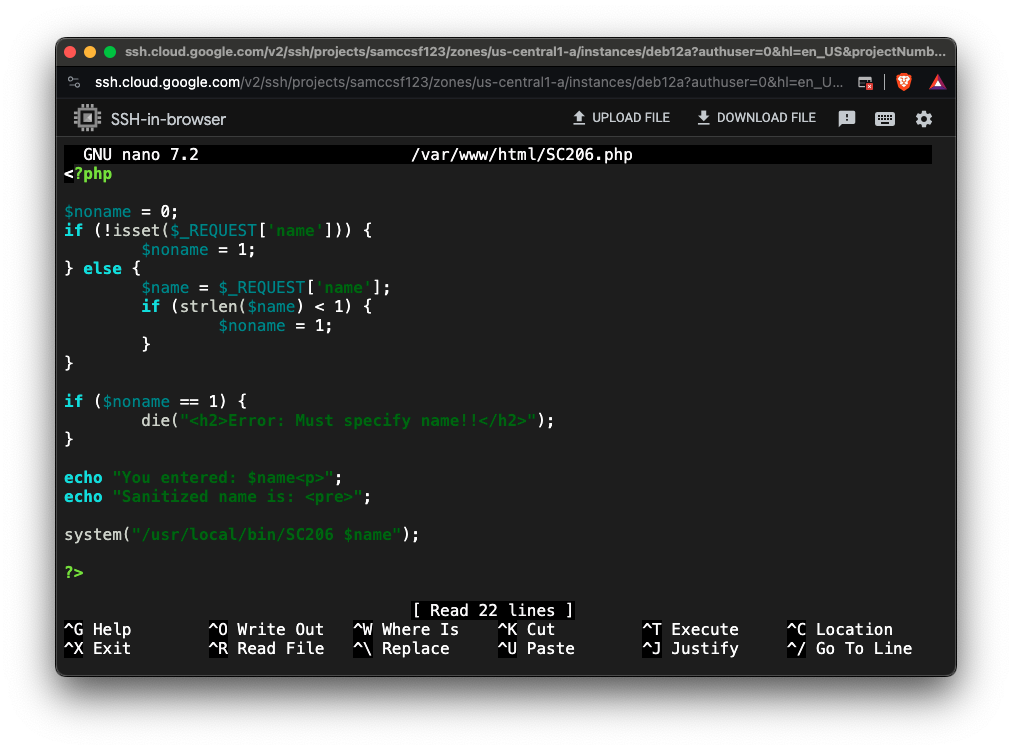This screenshot has width=1012, height=750.
Task: Click the ^X Exit shortcut label
Action: tap(97, 648)
